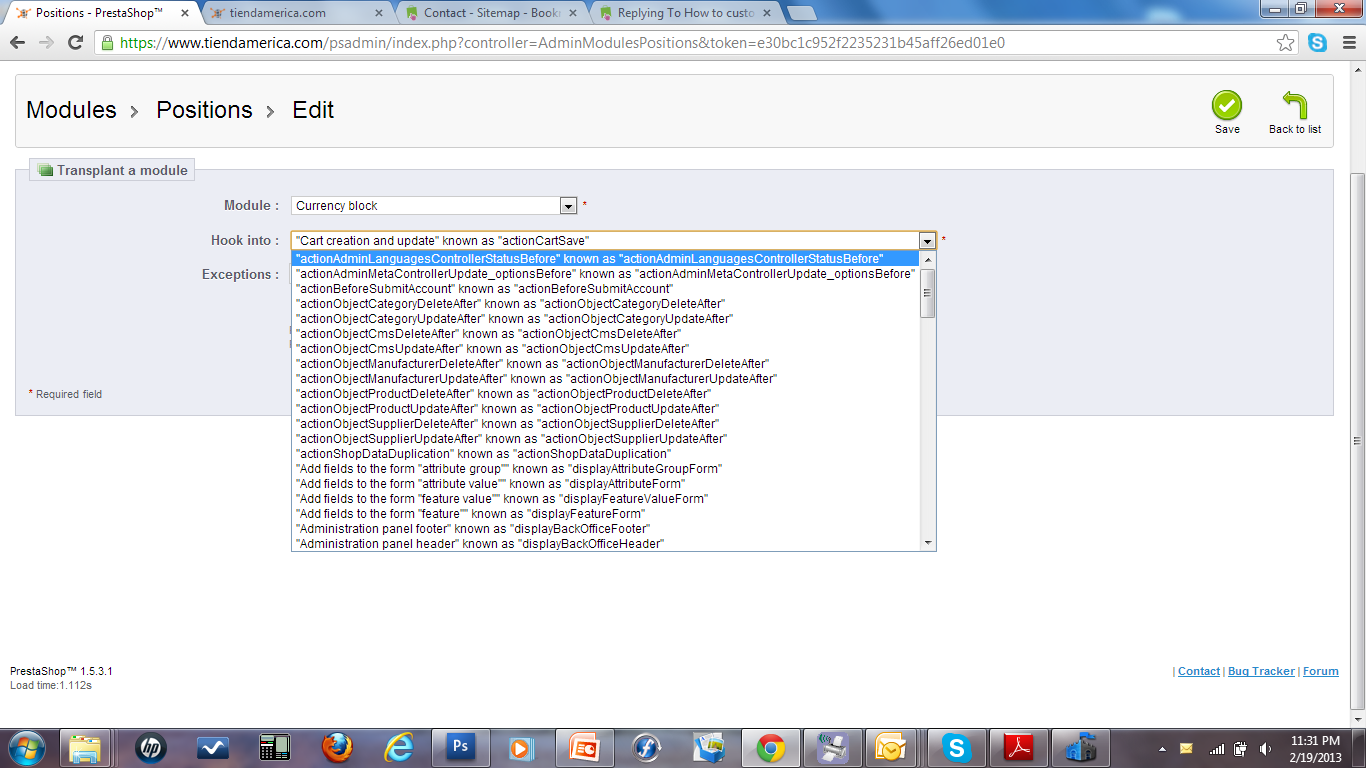Open the Windows Start menu
This screenshot has width=1366, height=768.
point(25,748)
